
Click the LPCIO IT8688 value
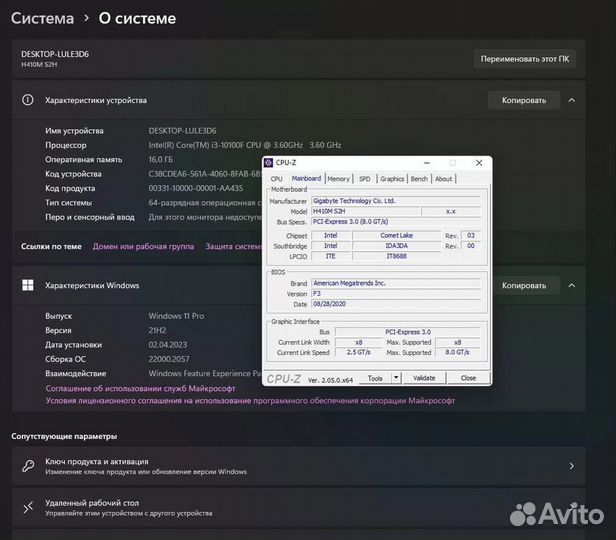click(x=396, y=256)
